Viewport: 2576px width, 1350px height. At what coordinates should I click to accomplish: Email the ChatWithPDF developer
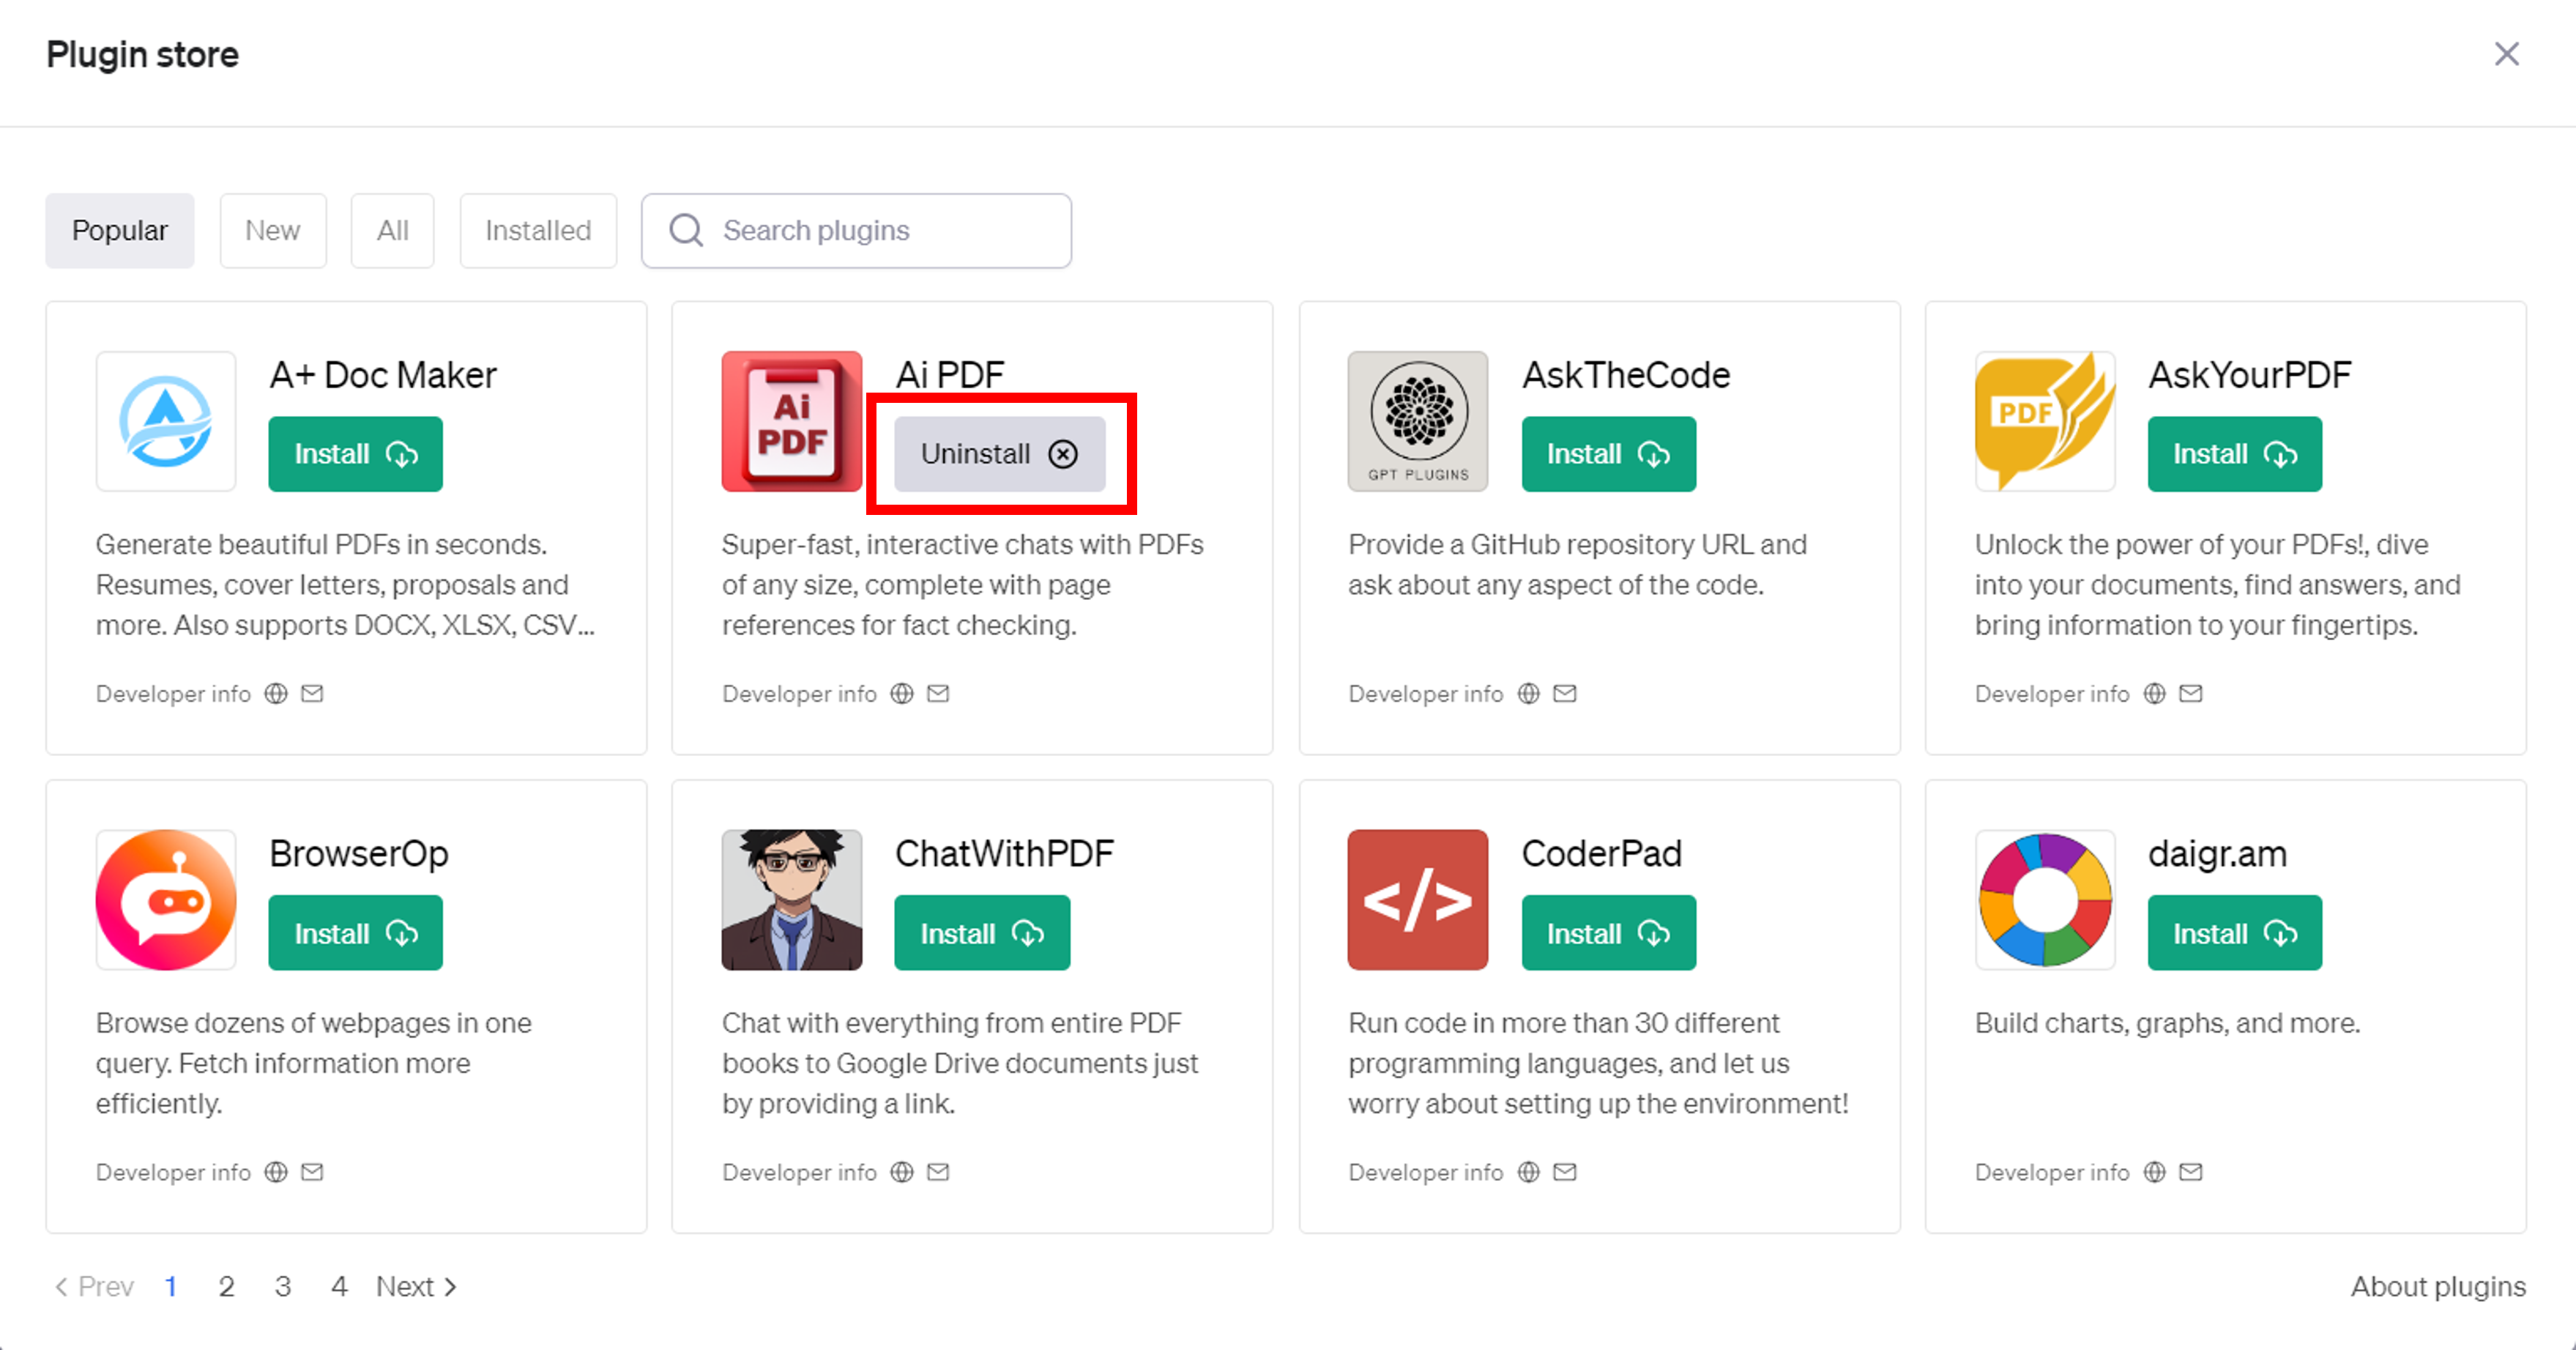[938, 1172]
